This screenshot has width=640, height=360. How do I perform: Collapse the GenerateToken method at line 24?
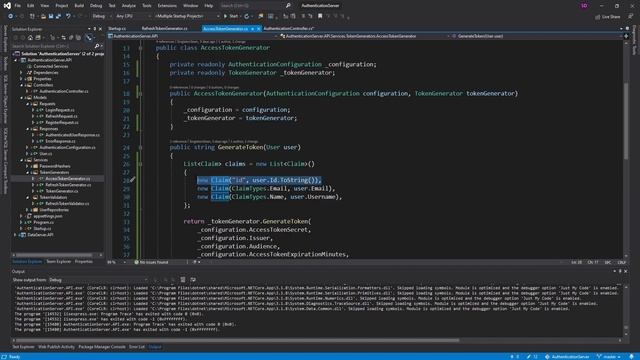(140, 147)
